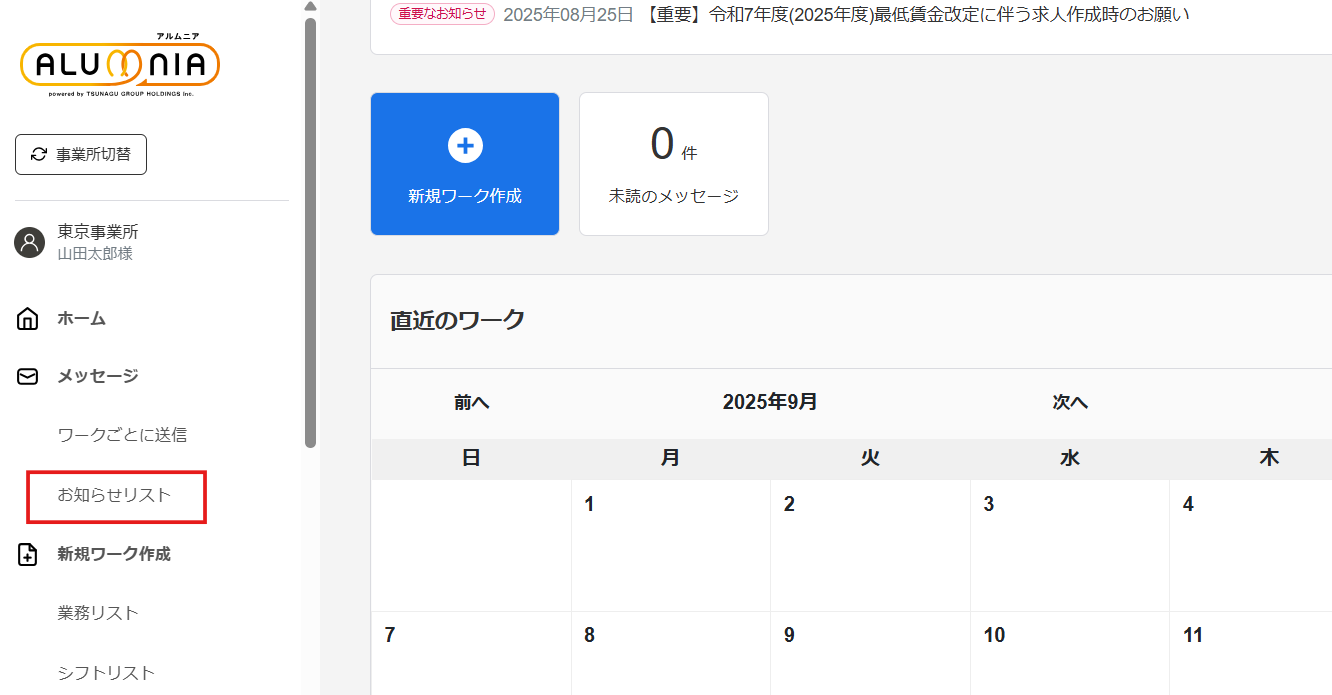Click the document-plus icon next to 新規ワーク作成
Image resolution: width=1332 pixels, height=695 pixels.
coord(28,555)
